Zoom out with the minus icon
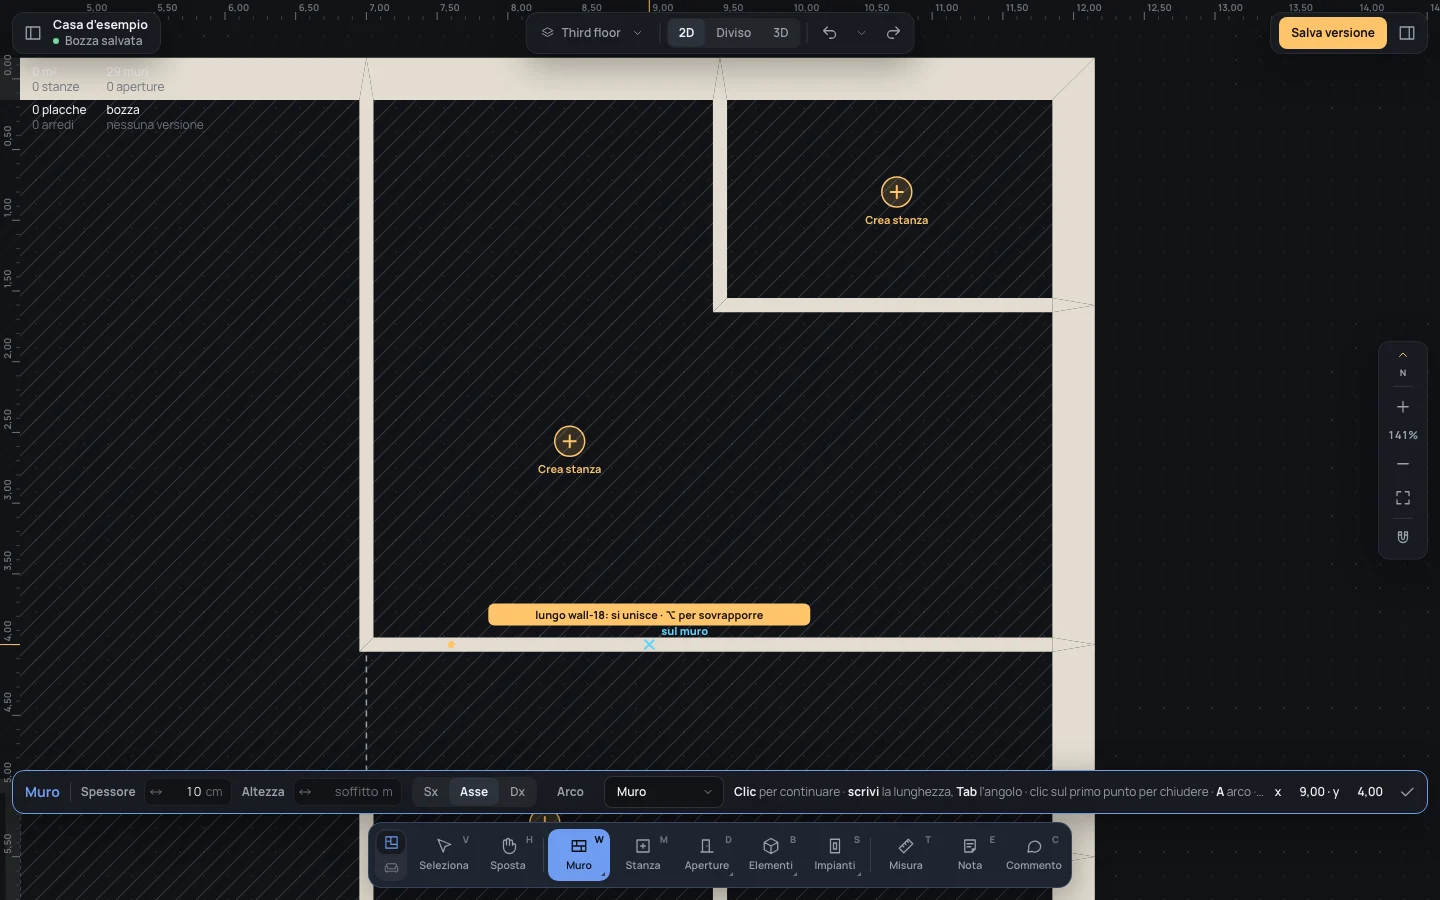 pyautogui.click(x=1403, y=464)
